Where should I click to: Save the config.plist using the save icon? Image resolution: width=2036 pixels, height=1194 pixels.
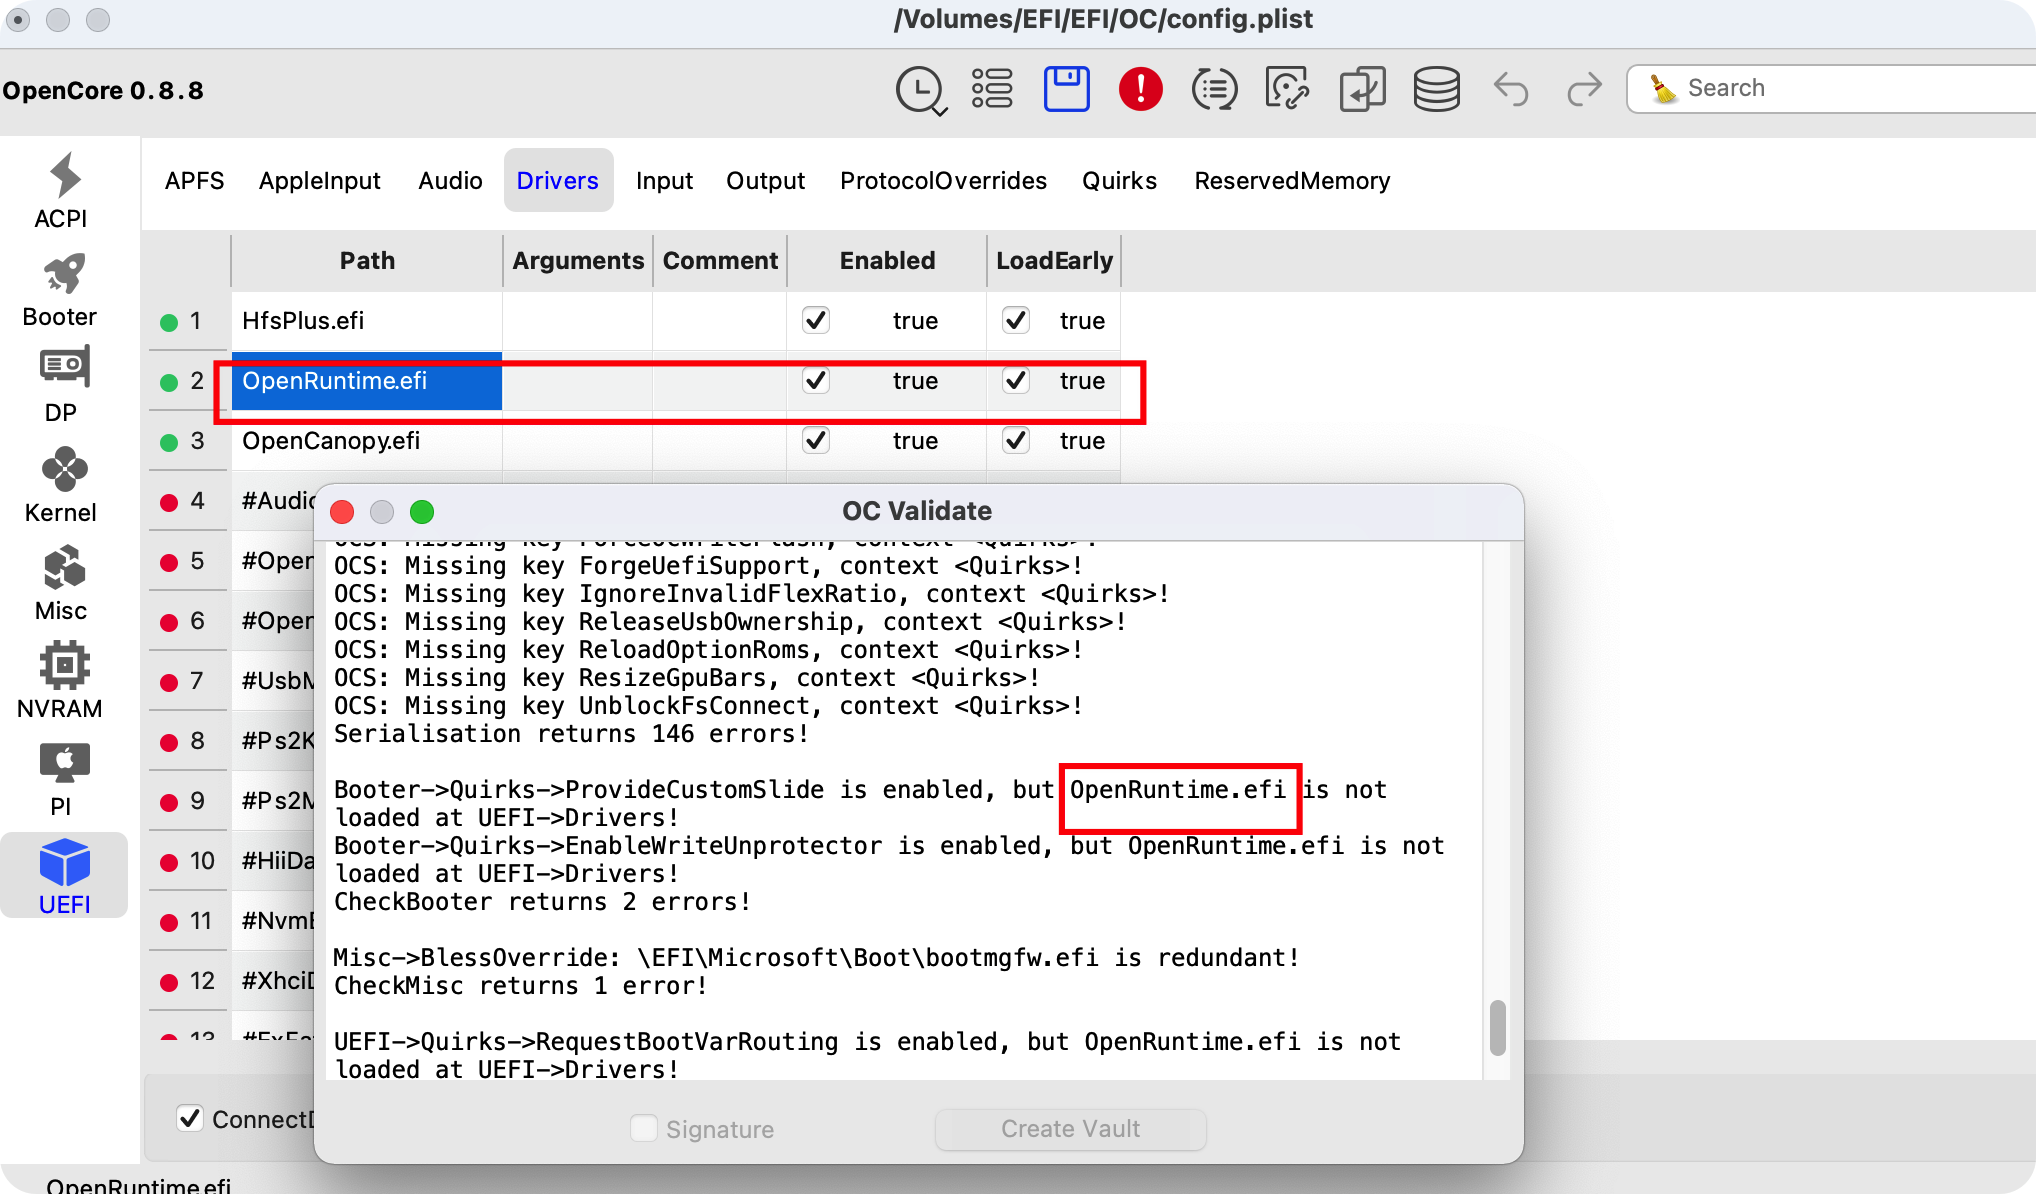pos(1066,88)
